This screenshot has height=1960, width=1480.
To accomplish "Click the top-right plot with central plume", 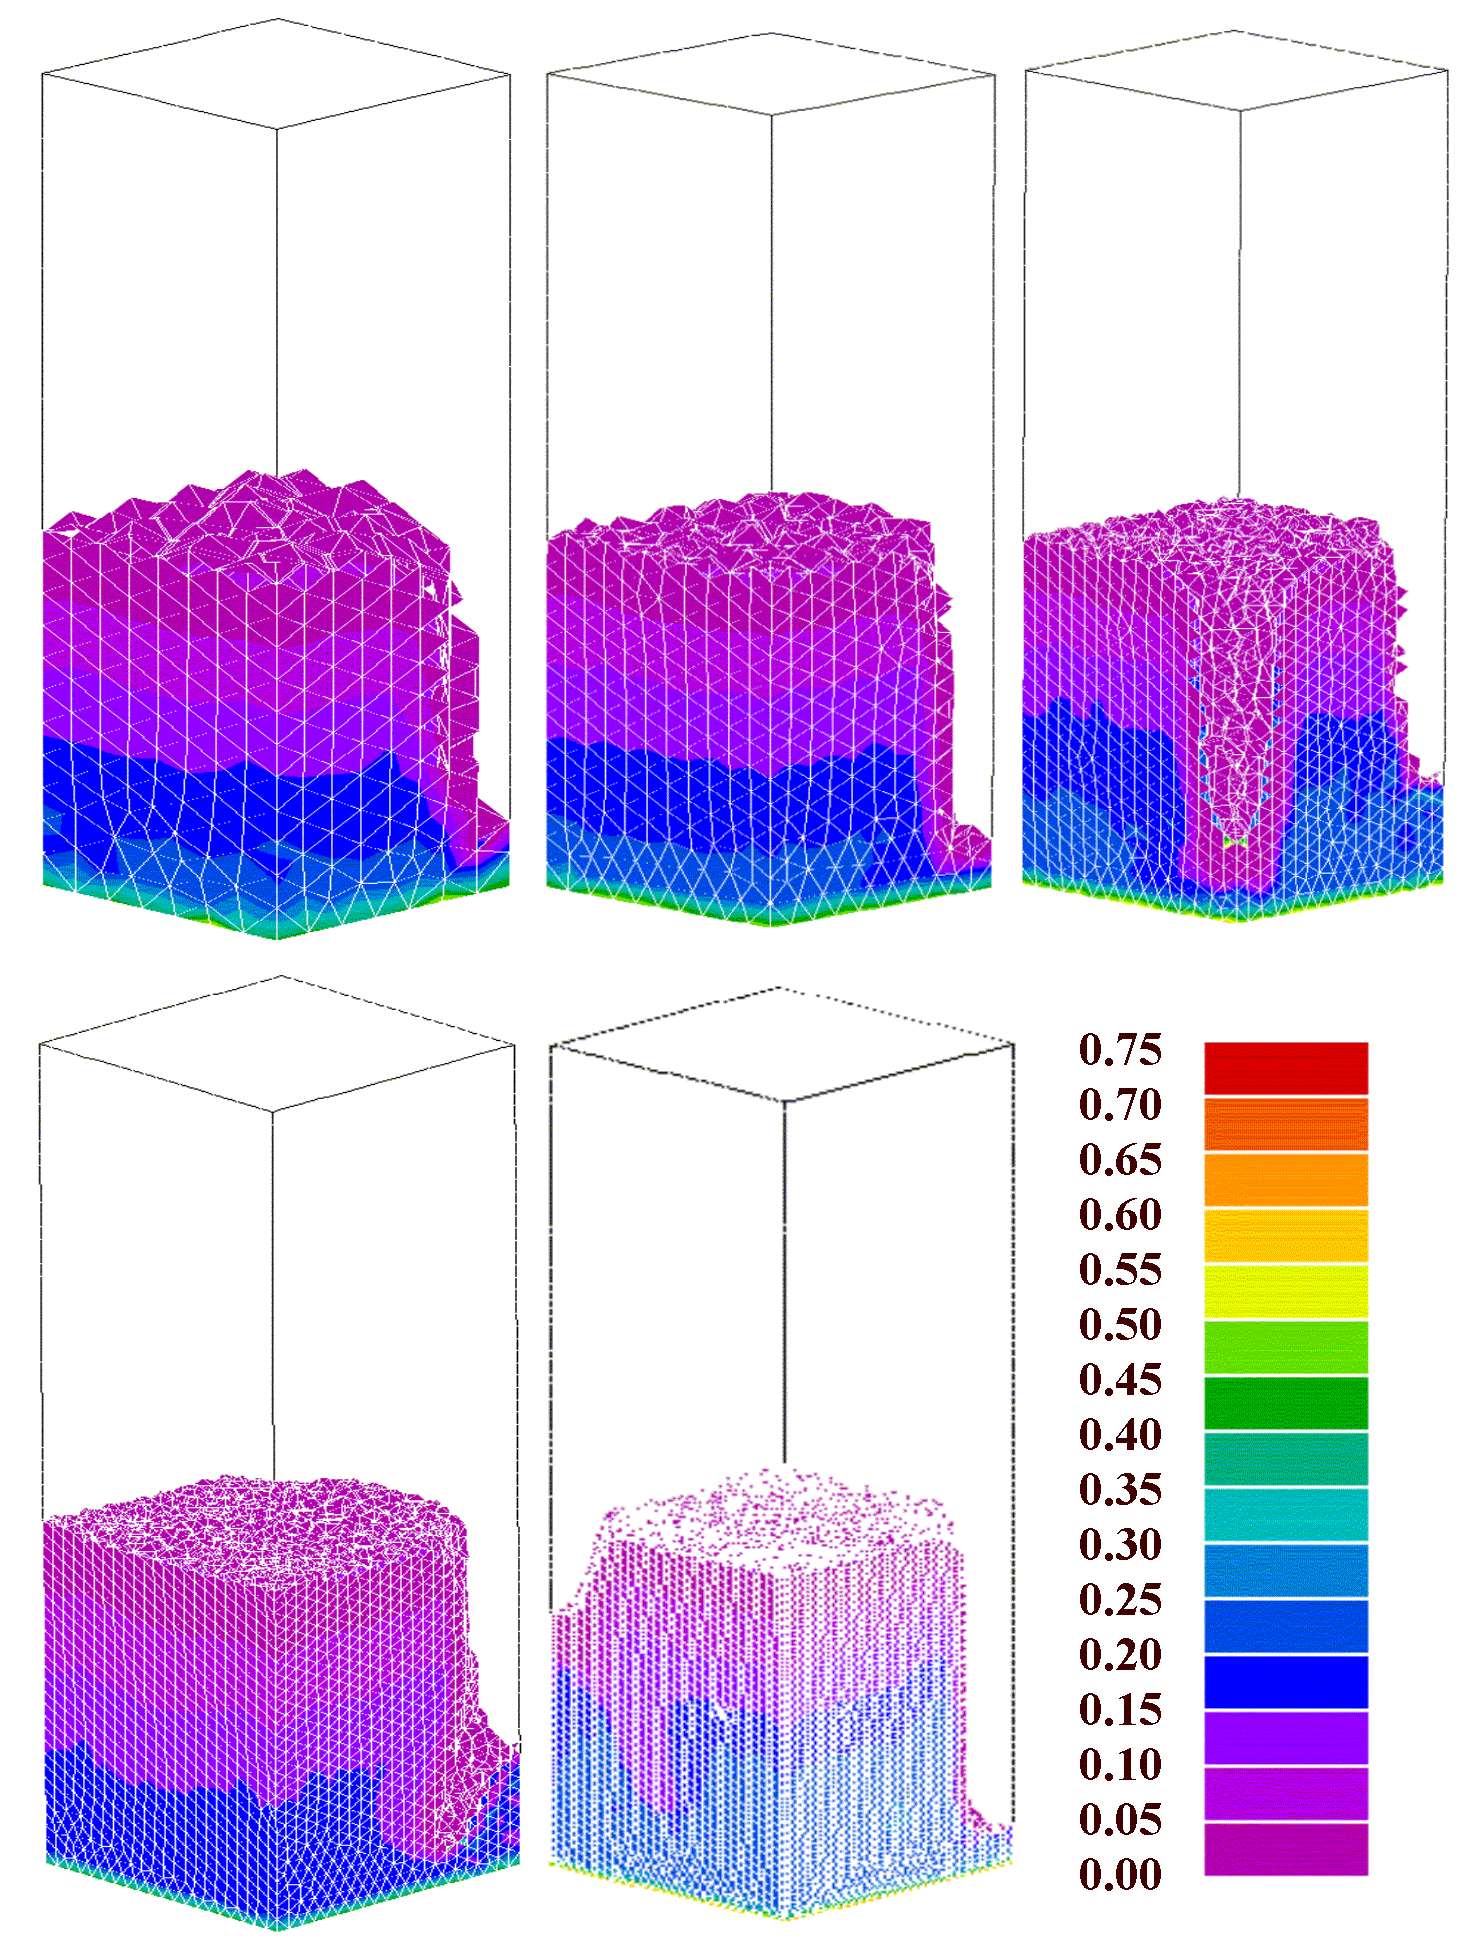I will click(1235, 476).
